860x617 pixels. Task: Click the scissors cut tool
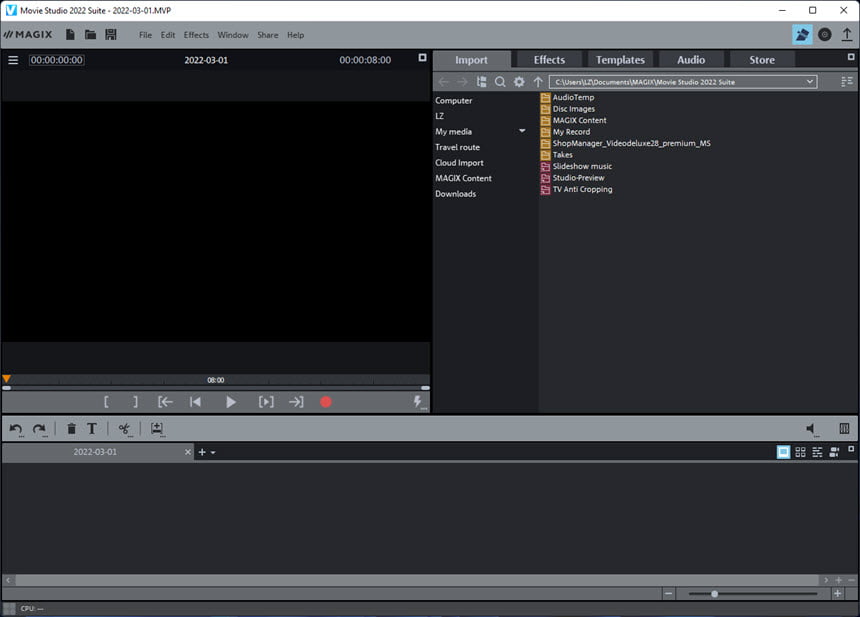(x=125, y=429)
